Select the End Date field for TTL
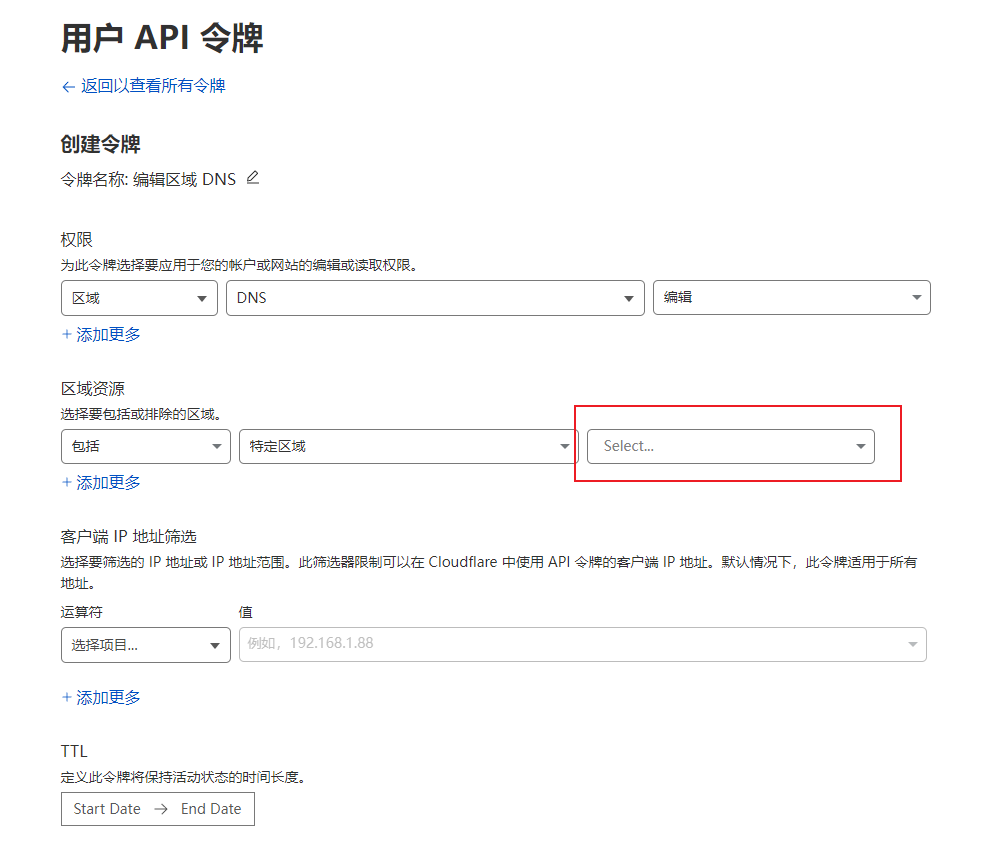Screen dimensions: 984x849 coord(211,809)
